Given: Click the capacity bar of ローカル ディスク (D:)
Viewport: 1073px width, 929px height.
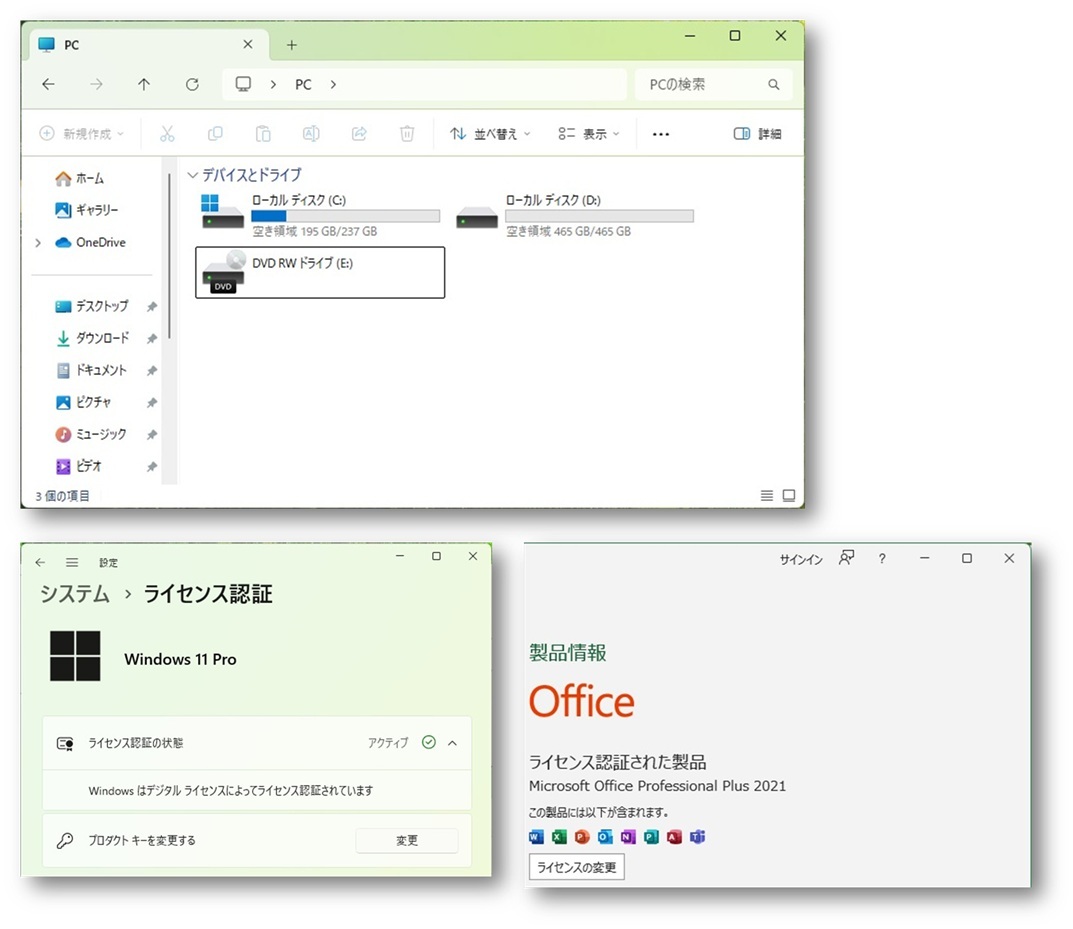Looking at the screenshot, I should point(599,216).
